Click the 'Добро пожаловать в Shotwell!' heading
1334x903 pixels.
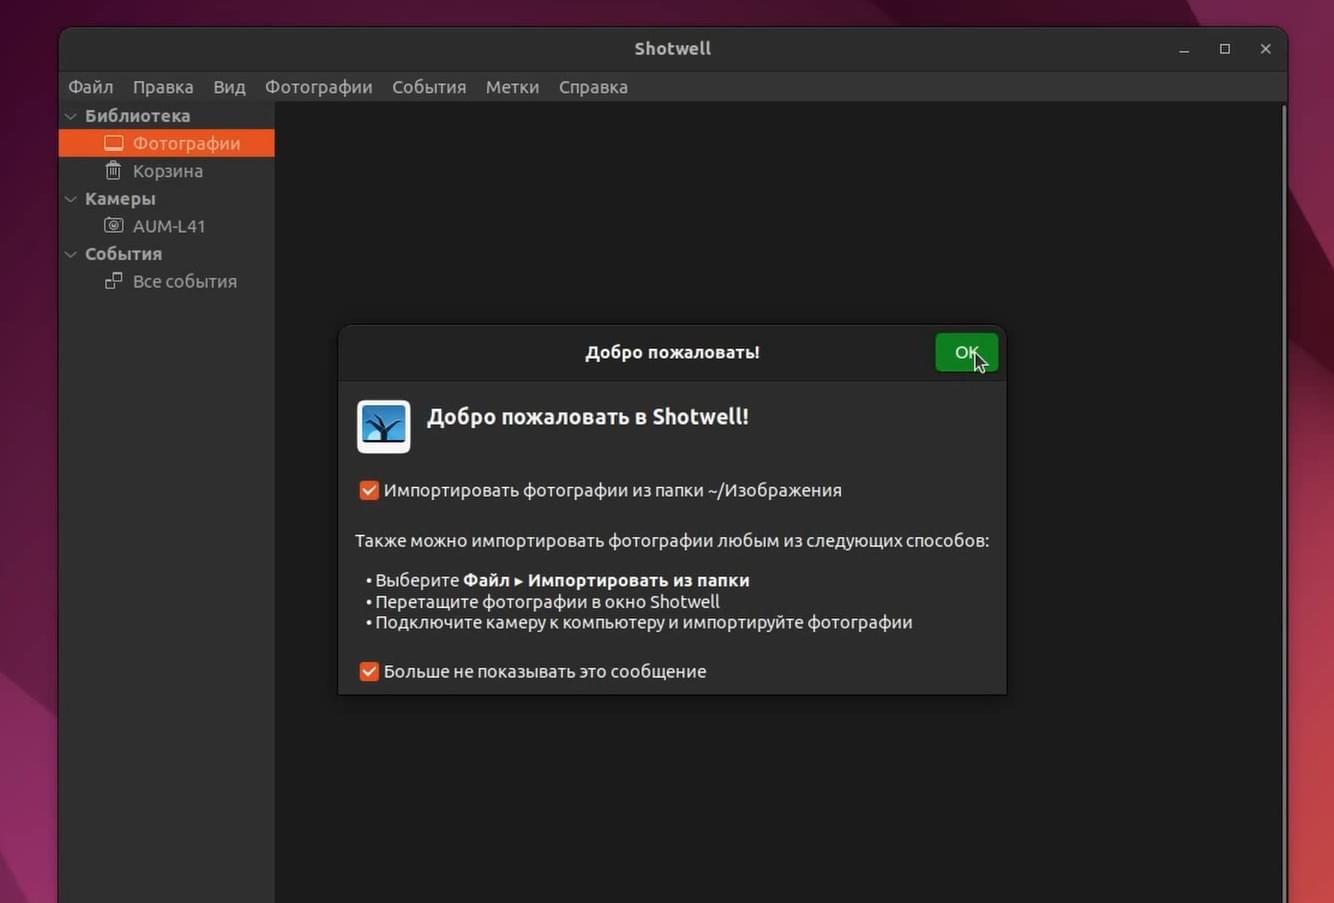[588, 417]
